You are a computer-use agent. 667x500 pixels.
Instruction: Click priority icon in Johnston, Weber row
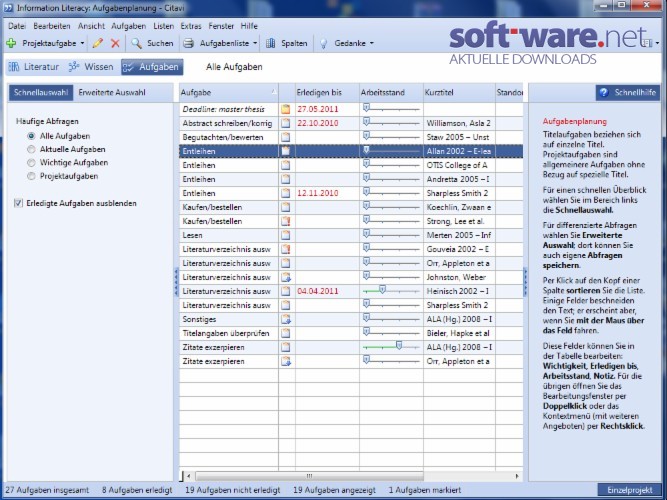click(286, 277)
